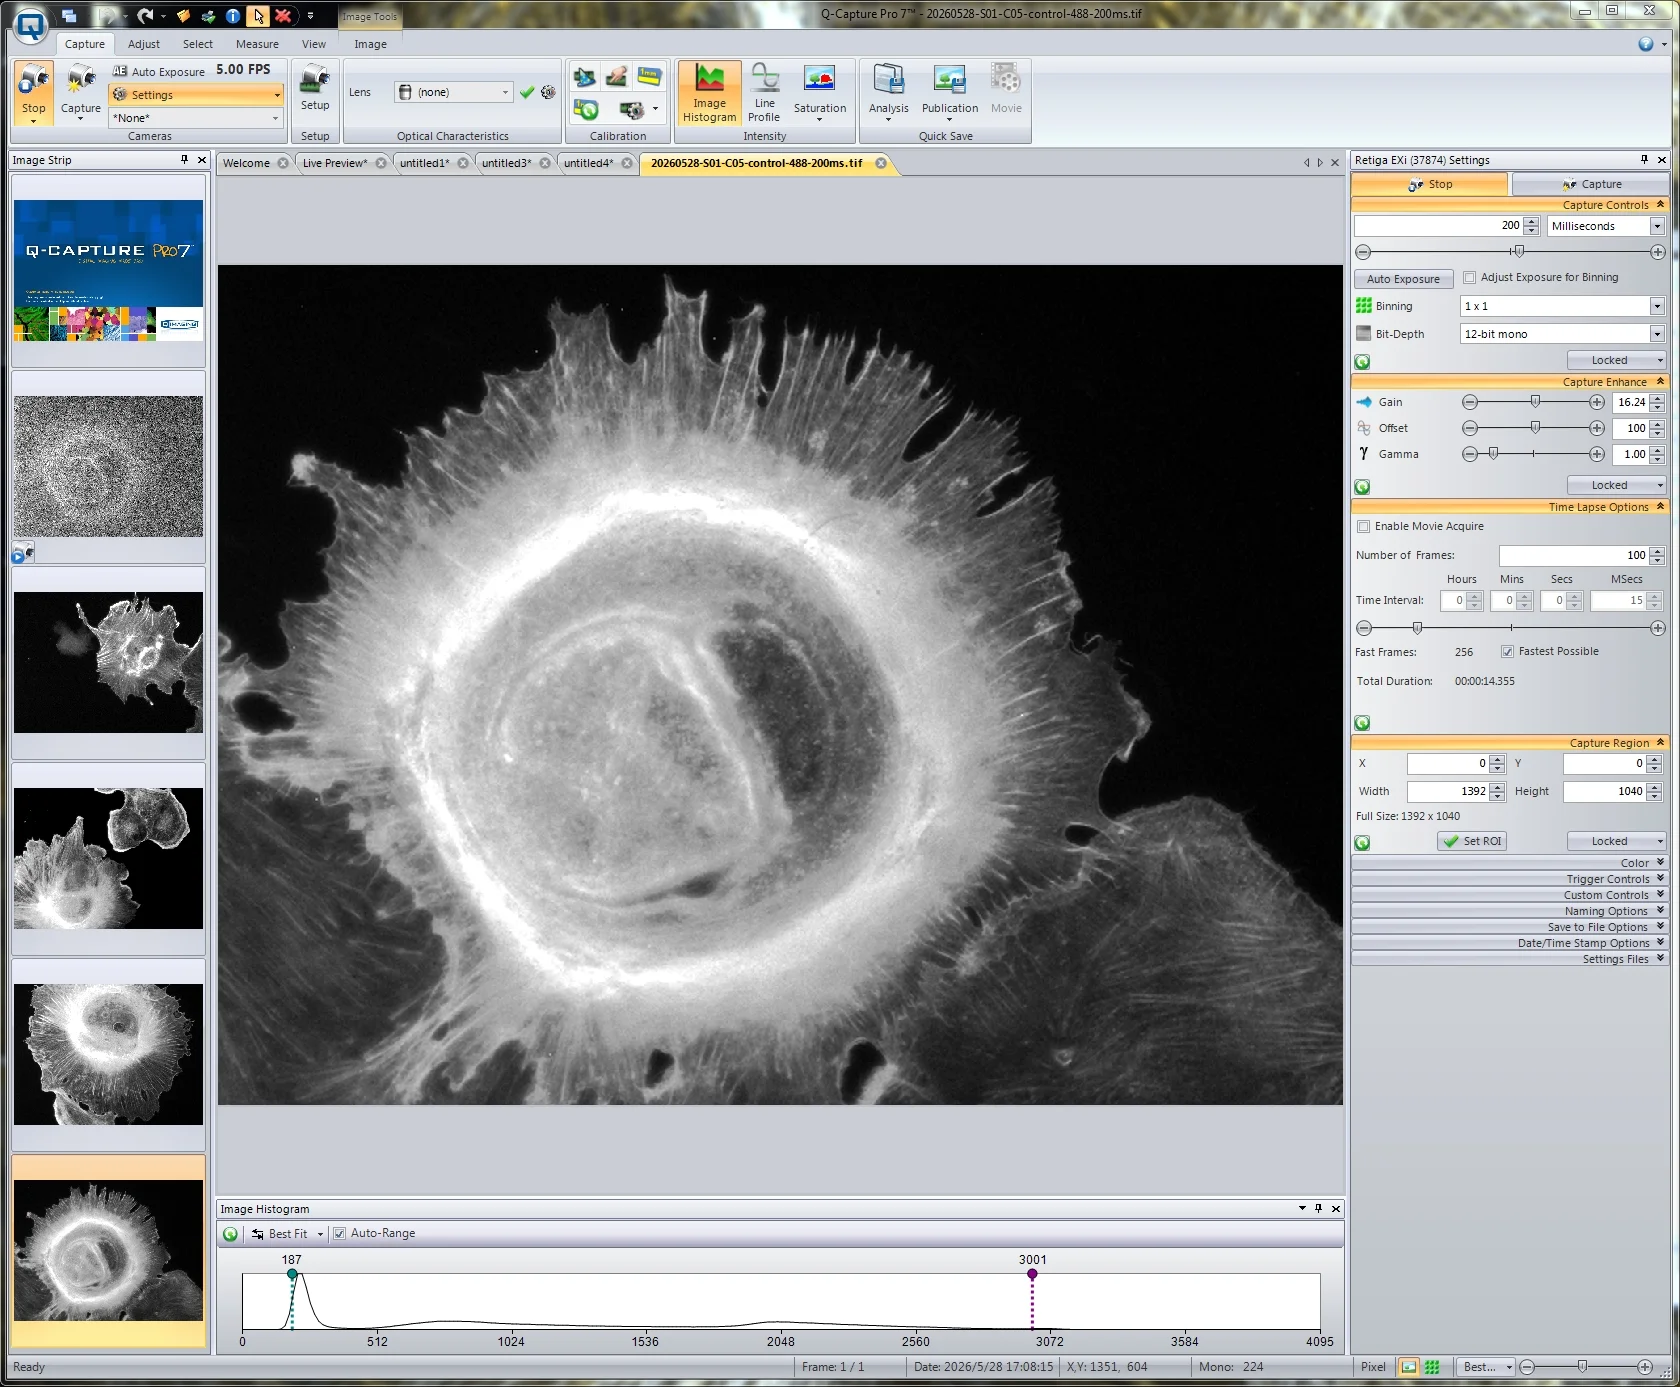The height and width of the screenshot is (1387, 1680).
Task: Open Publication quick save
Action: pyautogui.click(x=949, y=93)
